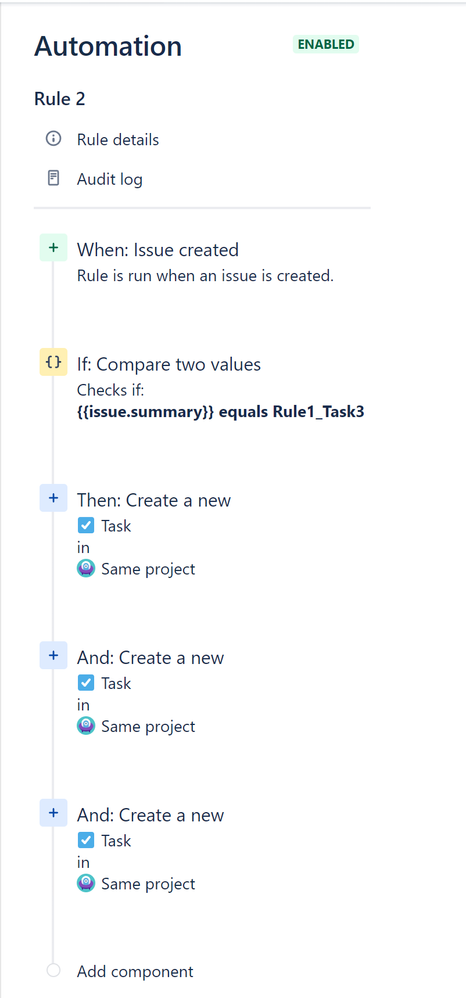The width and height of the screenshot is (466, 998).
Task: Click the Add component circle marker
Action: tap(53, 971)
